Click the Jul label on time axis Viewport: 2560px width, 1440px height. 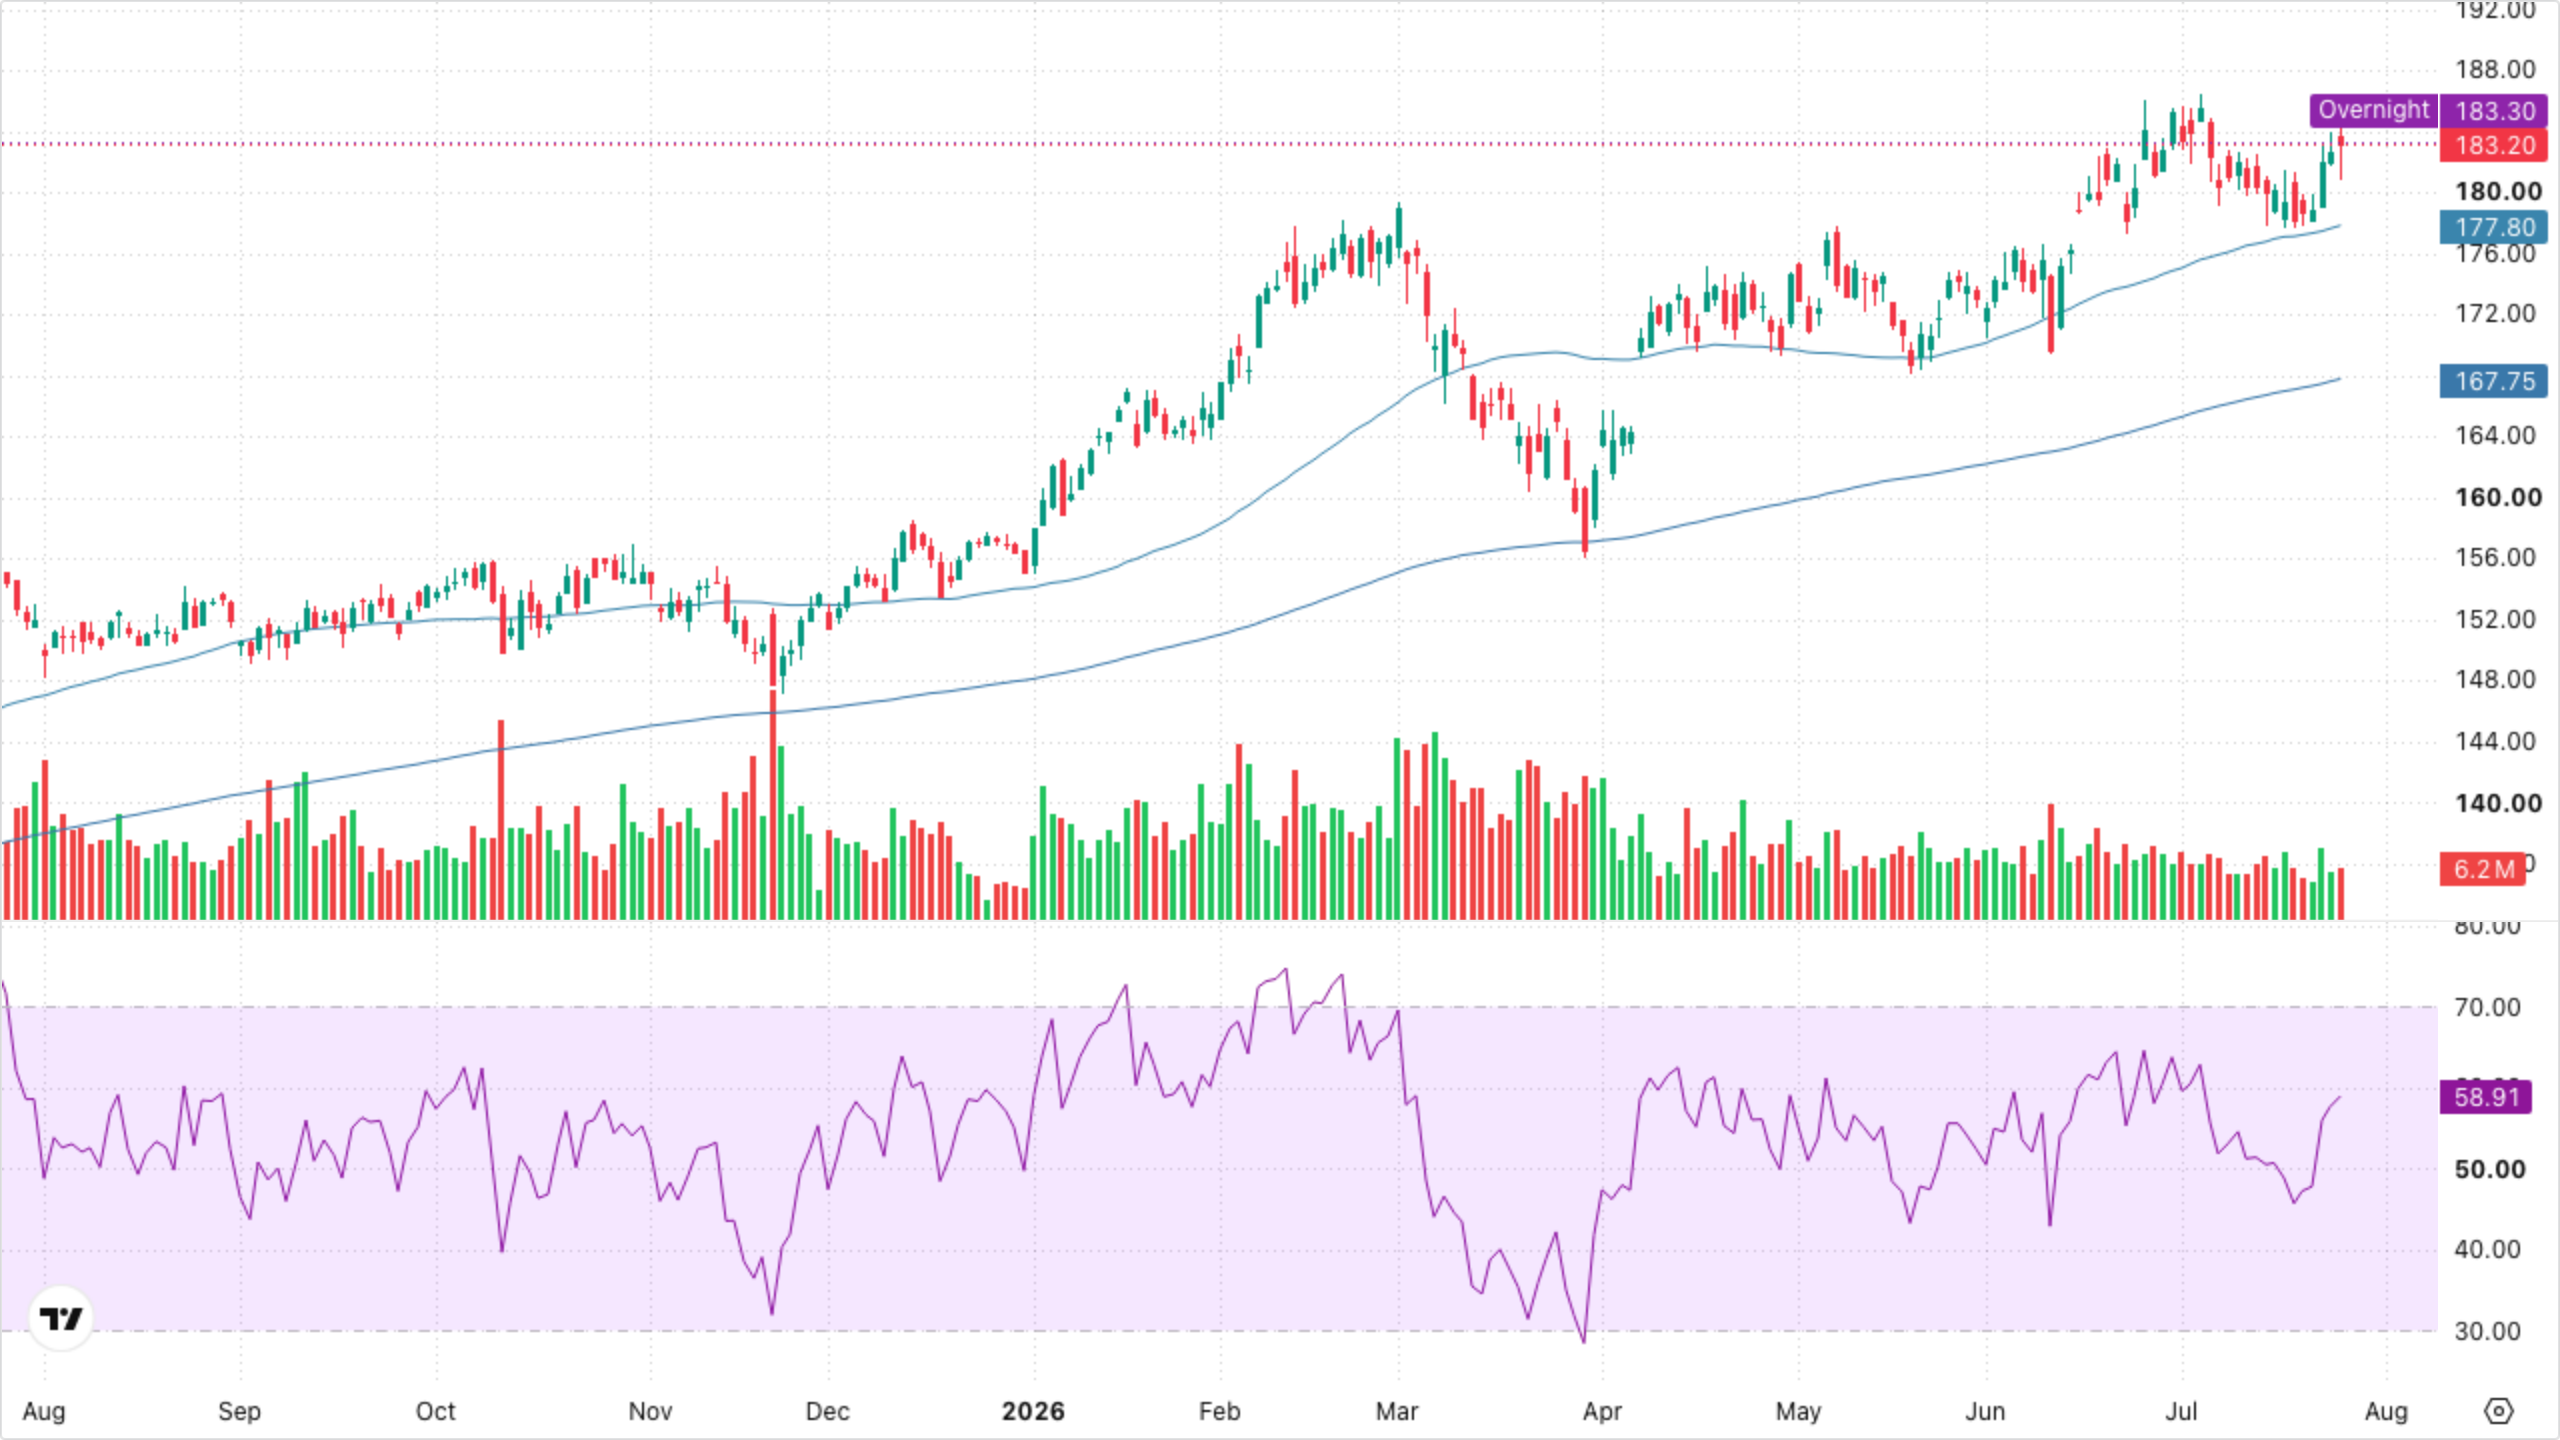[2181, 1411]
